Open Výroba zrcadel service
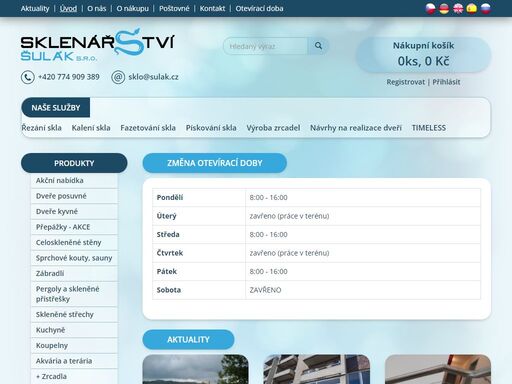 point(273,128)
